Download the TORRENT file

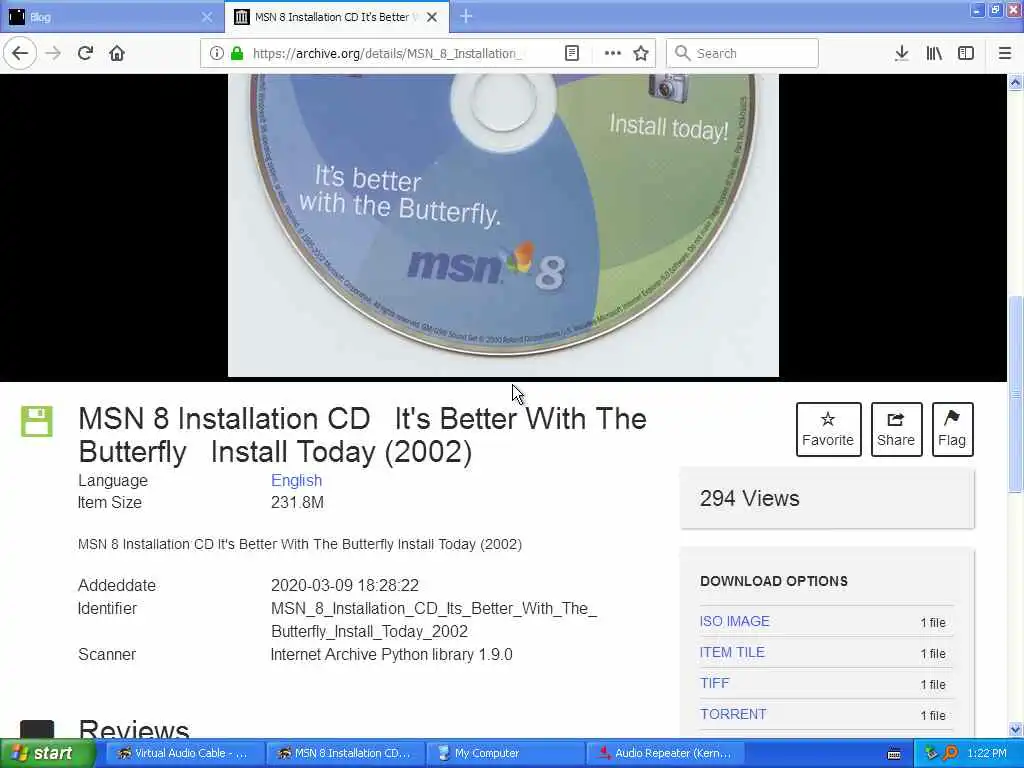click(x=733, y=714)
